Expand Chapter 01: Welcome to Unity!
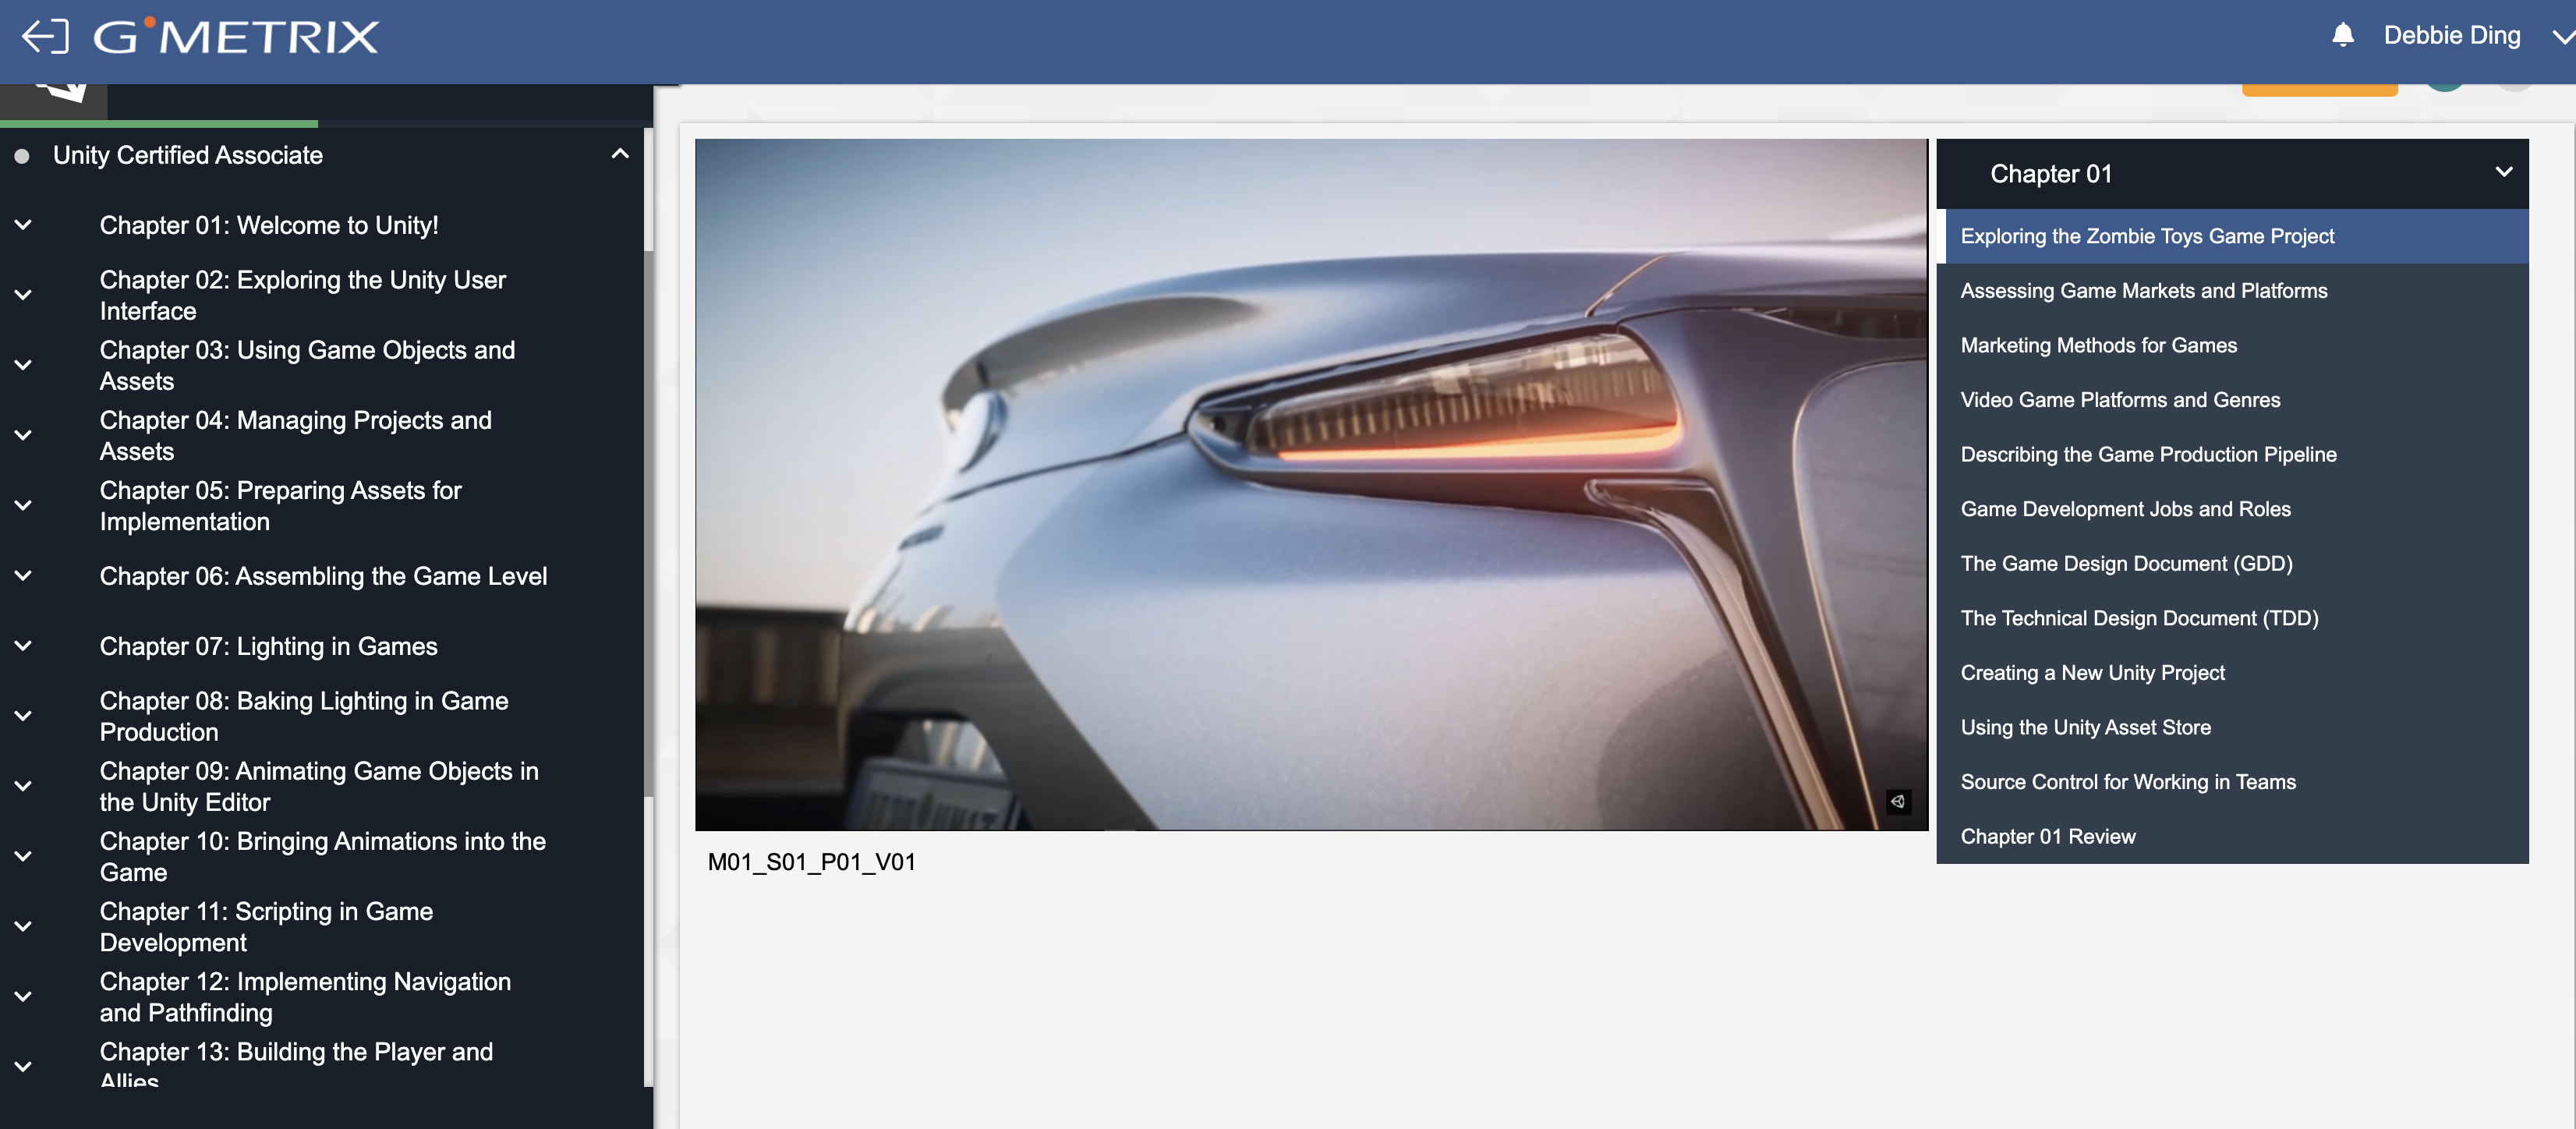The height and width of the screenshot is (1129, 2576). pos(23,225)
